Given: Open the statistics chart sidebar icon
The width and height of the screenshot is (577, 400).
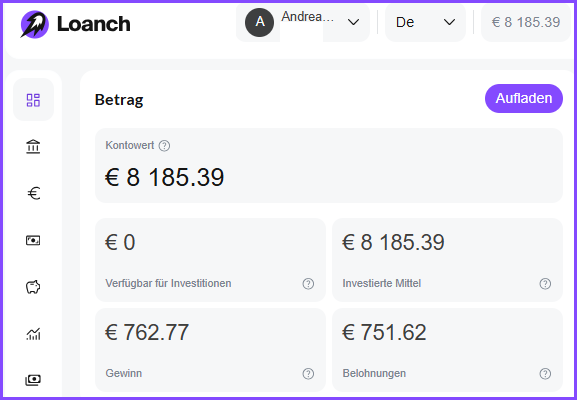Looking at the screenshot, I should [x=33, y=334].
